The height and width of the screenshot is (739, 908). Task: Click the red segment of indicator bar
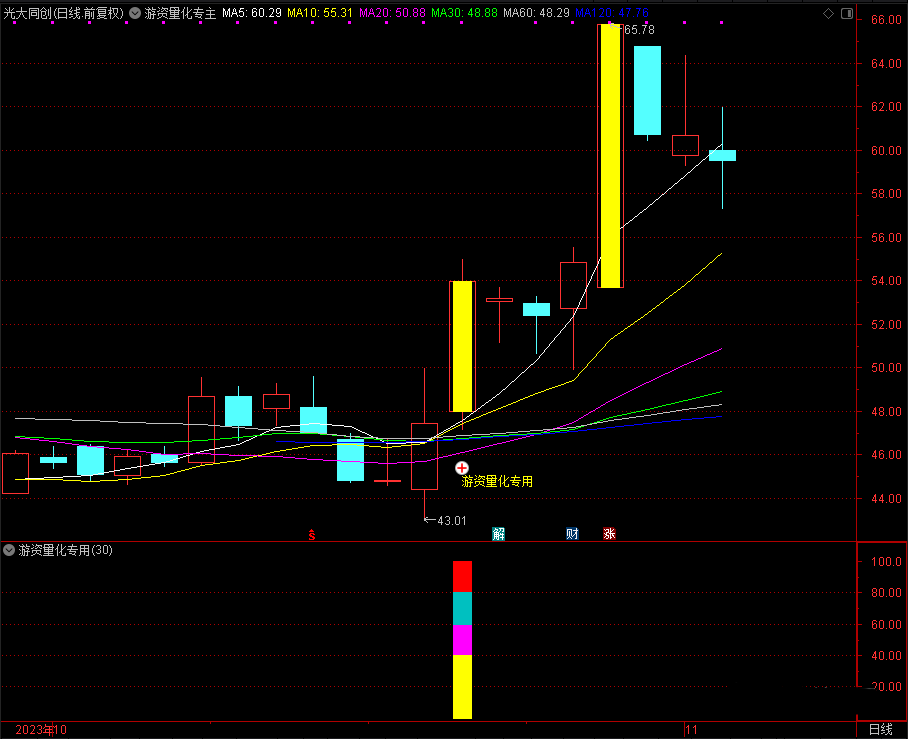click(462, 576)
